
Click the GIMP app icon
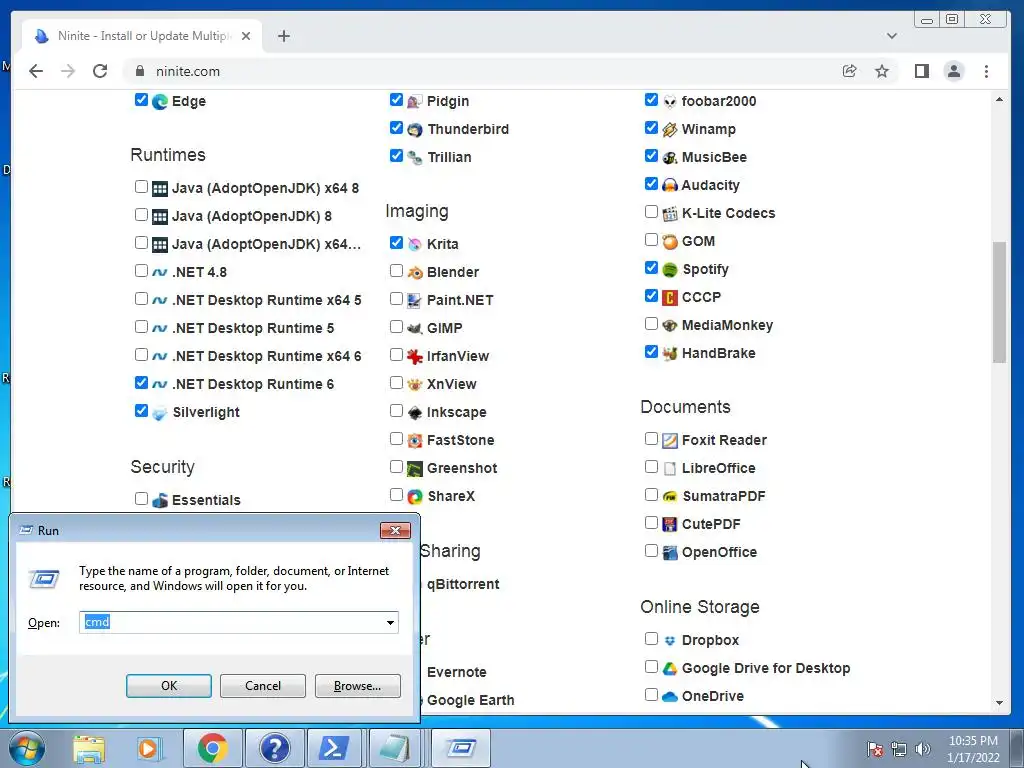pyautogui.click(x=415, y=328)
